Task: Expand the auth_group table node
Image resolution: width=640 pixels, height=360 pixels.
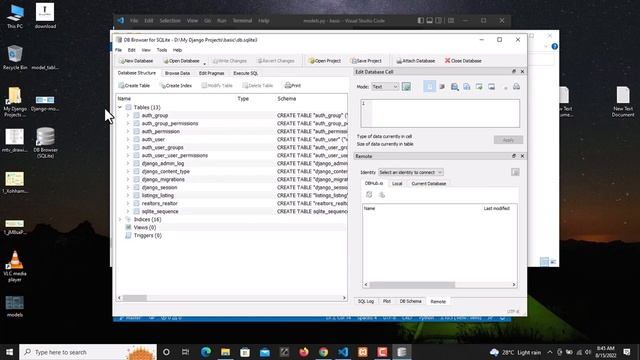Action: tap(128, 116)
